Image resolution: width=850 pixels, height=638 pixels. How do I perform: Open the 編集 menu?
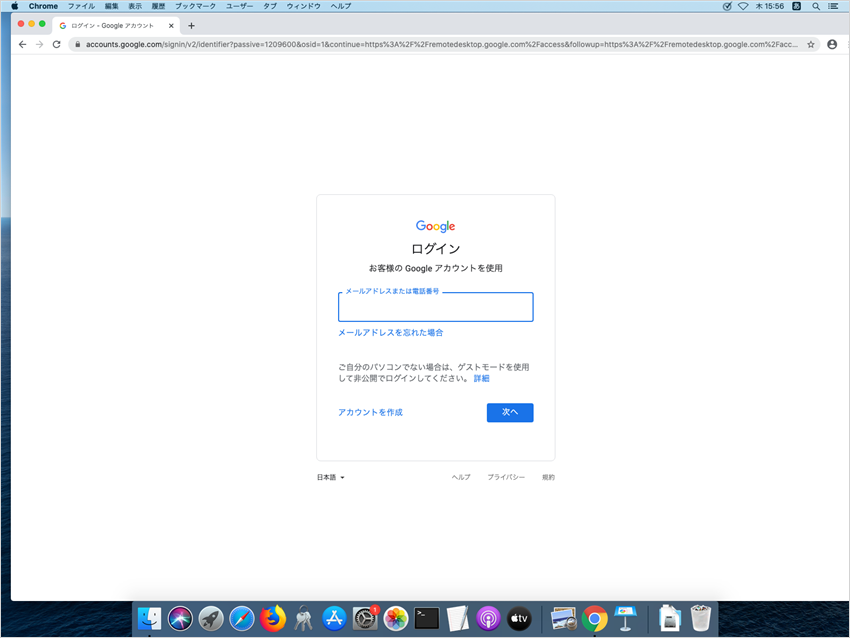tap(112, 6)
